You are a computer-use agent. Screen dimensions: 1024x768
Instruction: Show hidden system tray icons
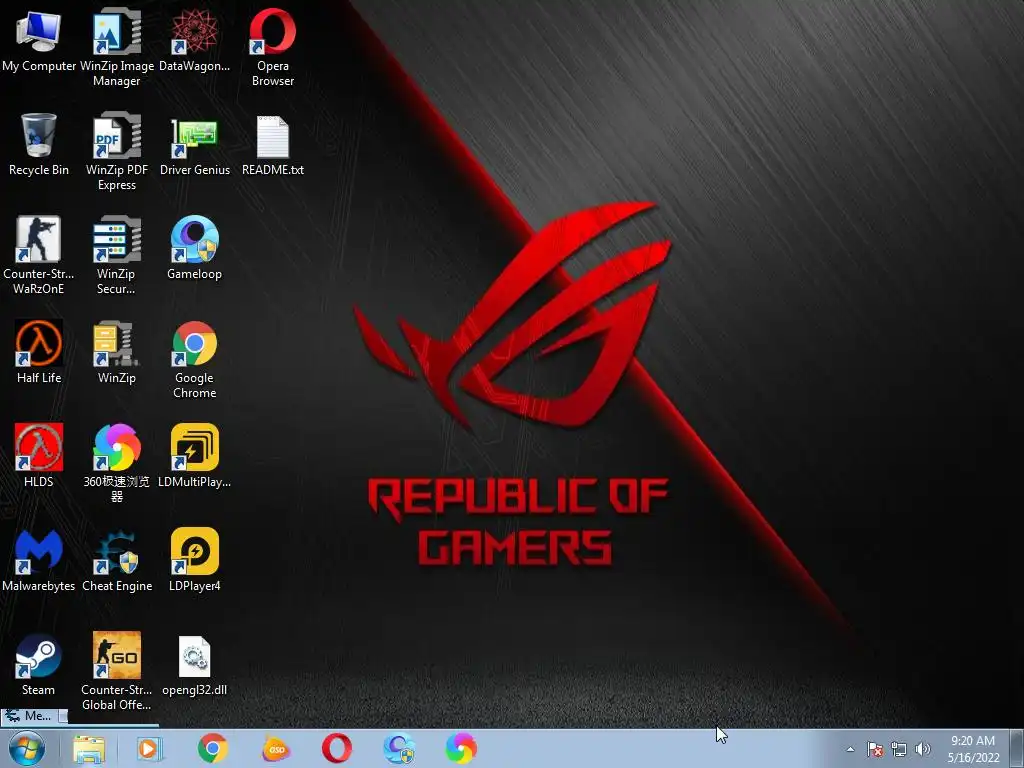[x=850, y=749]
